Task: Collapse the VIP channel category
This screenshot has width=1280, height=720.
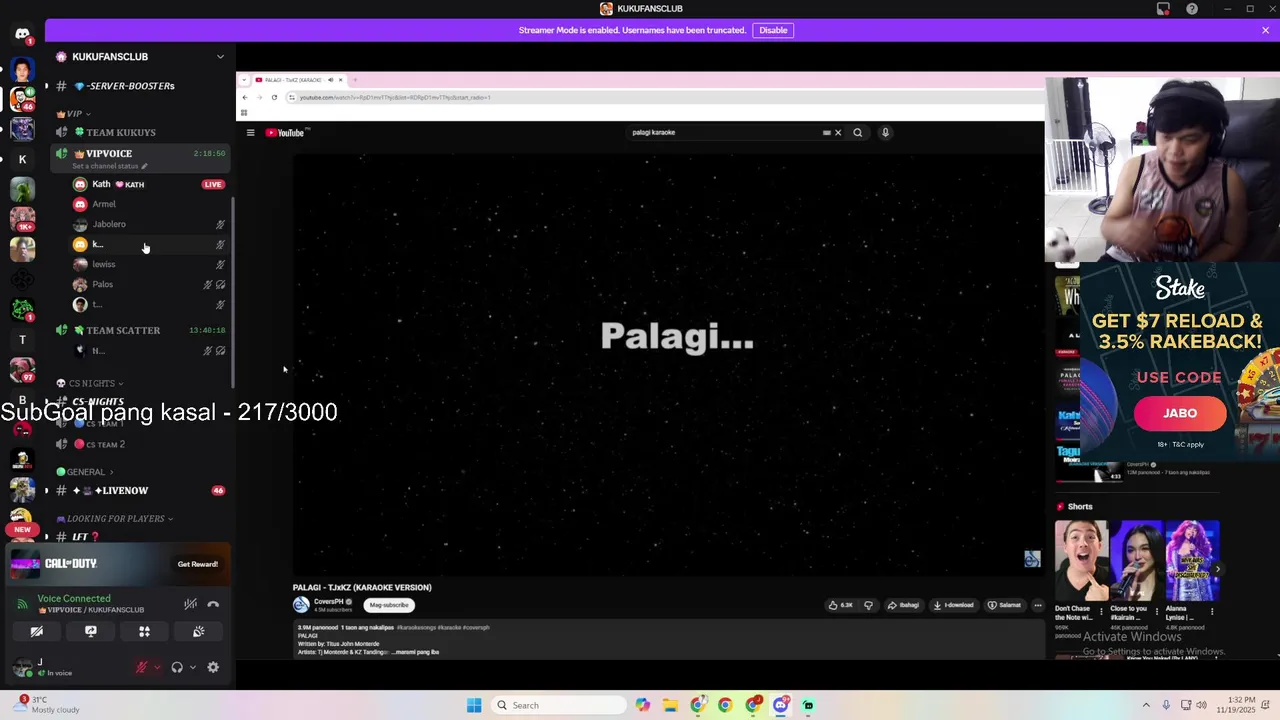Action: (74, 114)
